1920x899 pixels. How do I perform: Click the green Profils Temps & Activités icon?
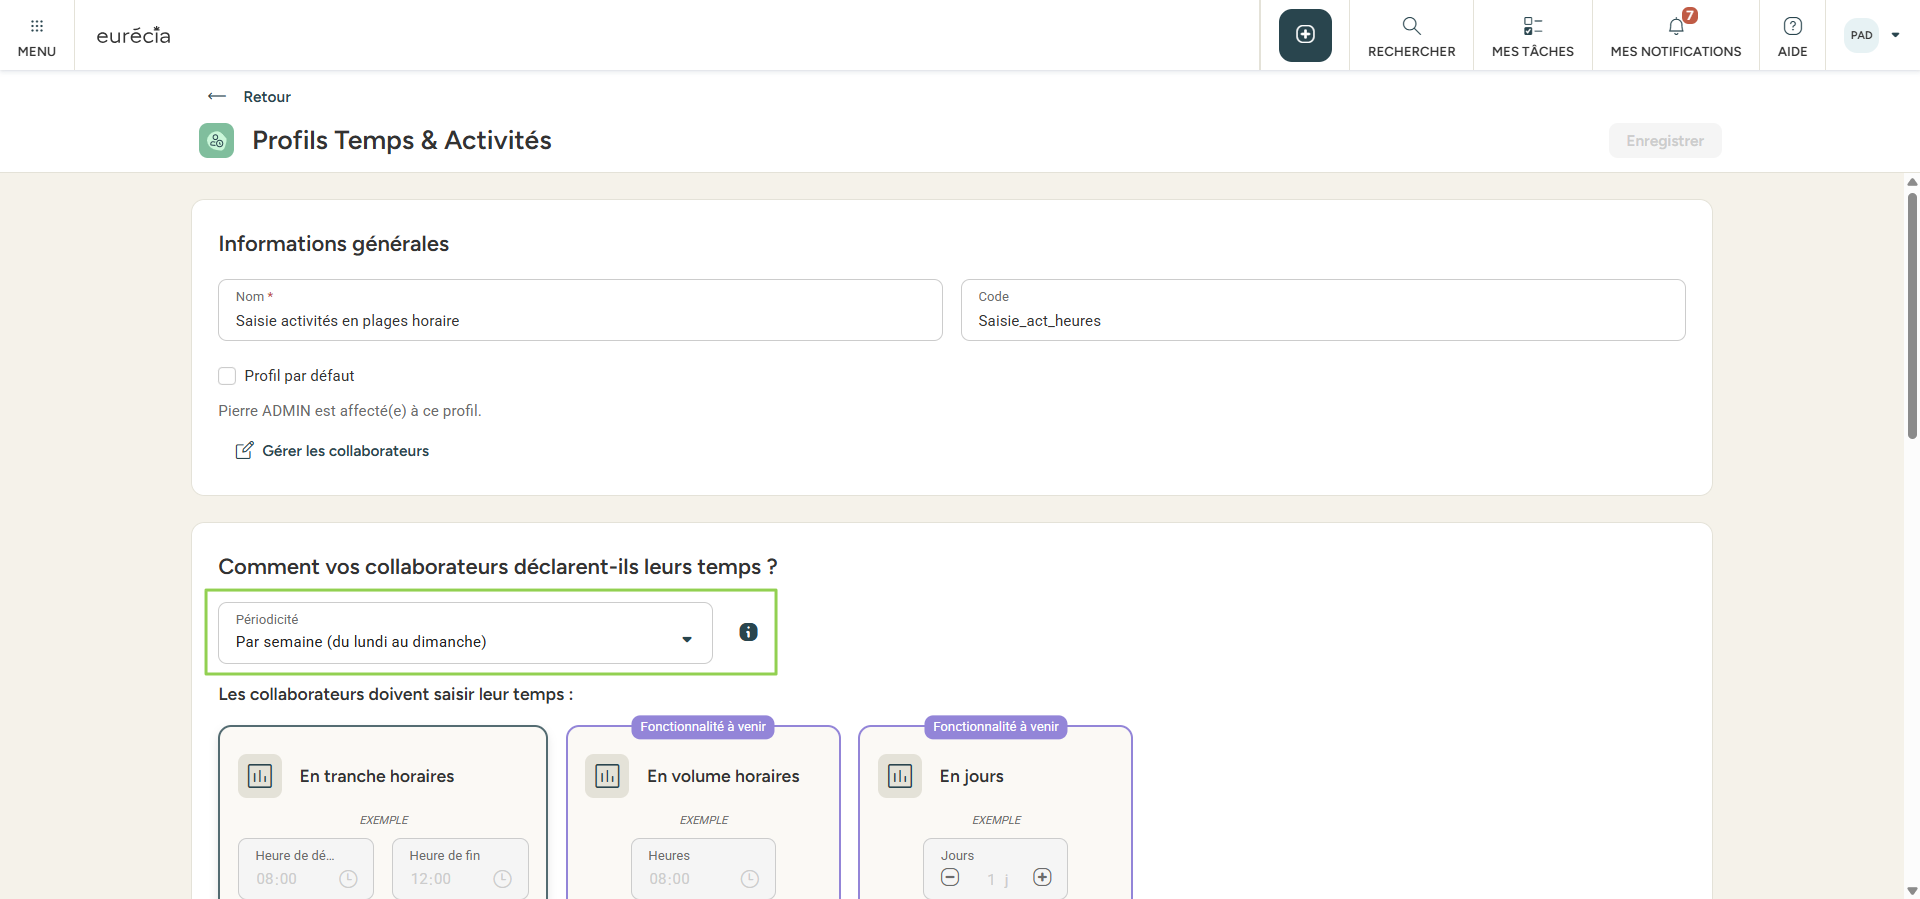point(217,141)
